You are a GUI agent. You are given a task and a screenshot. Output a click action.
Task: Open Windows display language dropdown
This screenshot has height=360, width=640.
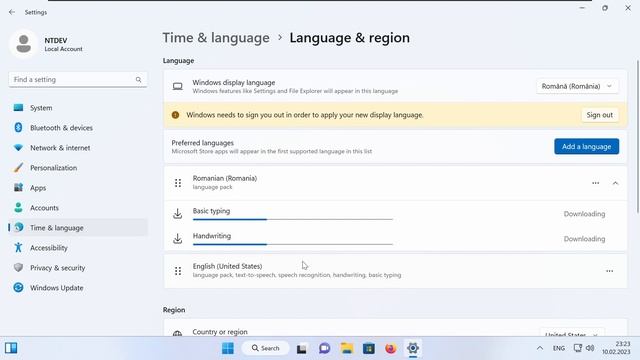[577, 86]
